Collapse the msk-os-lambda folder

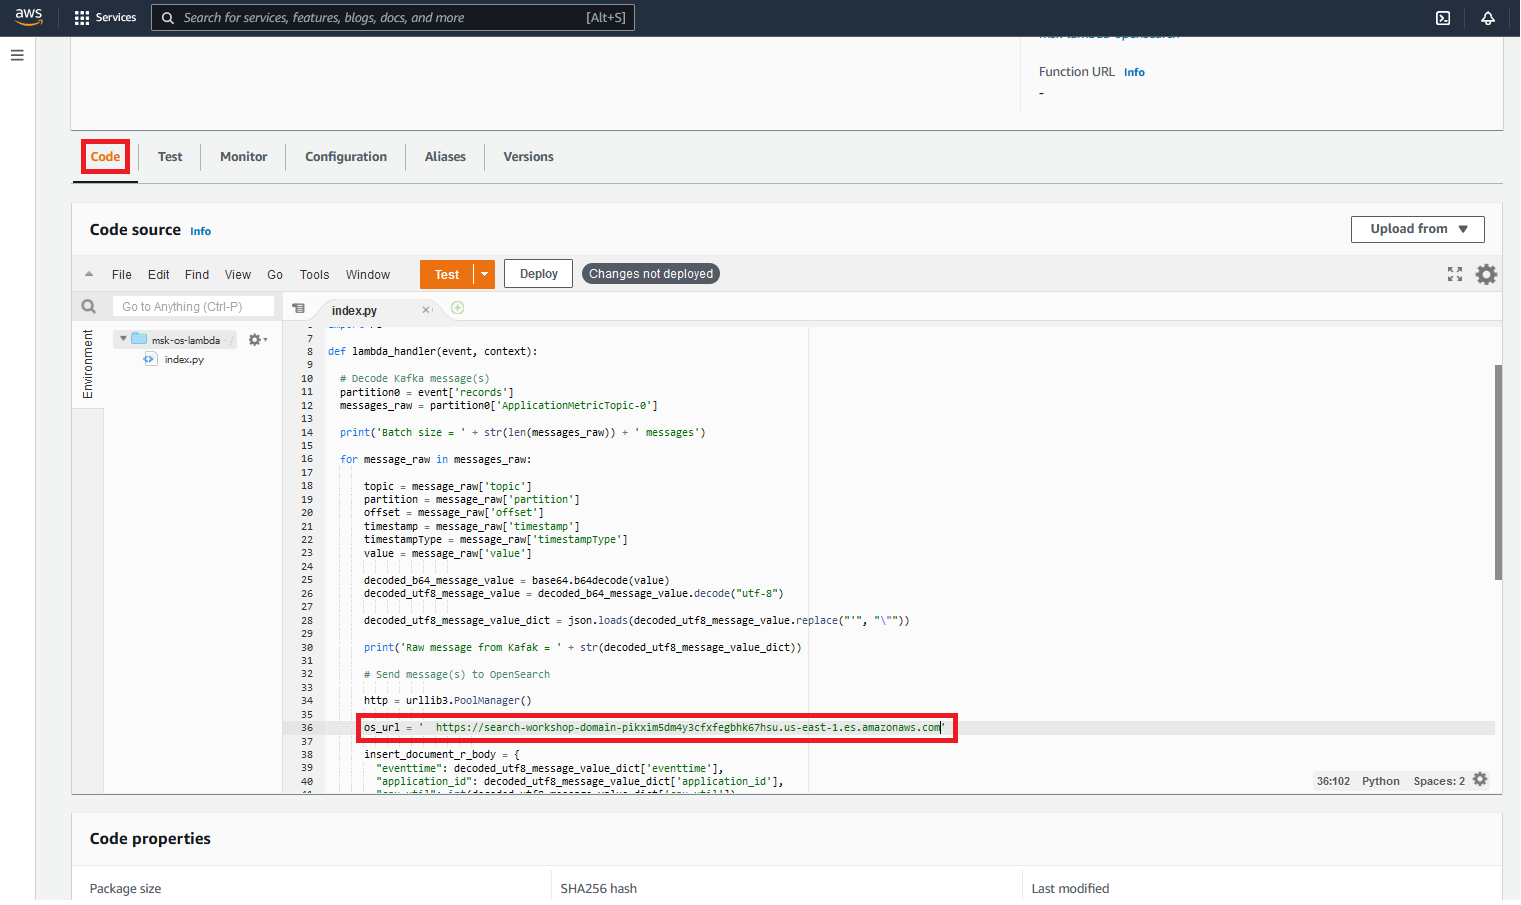(x=123, y=339)
